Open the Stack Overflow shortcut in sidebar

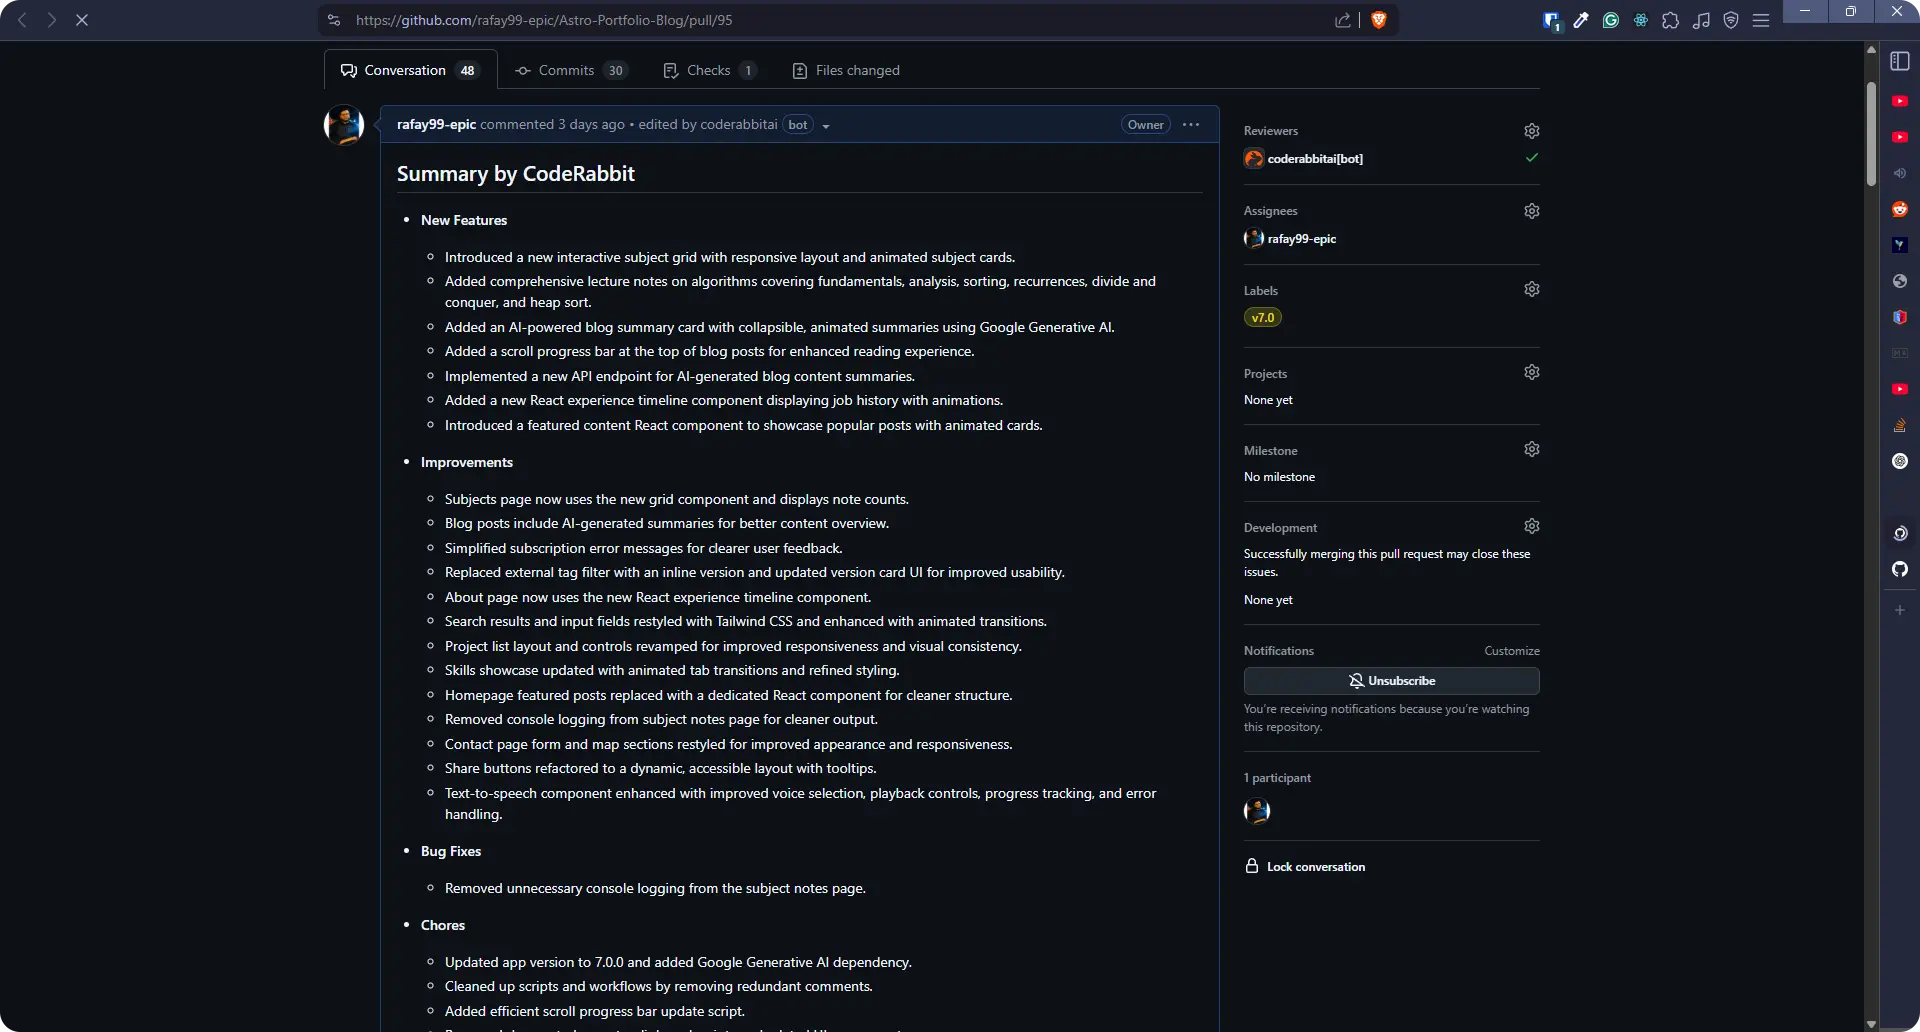click(1900, 425)
